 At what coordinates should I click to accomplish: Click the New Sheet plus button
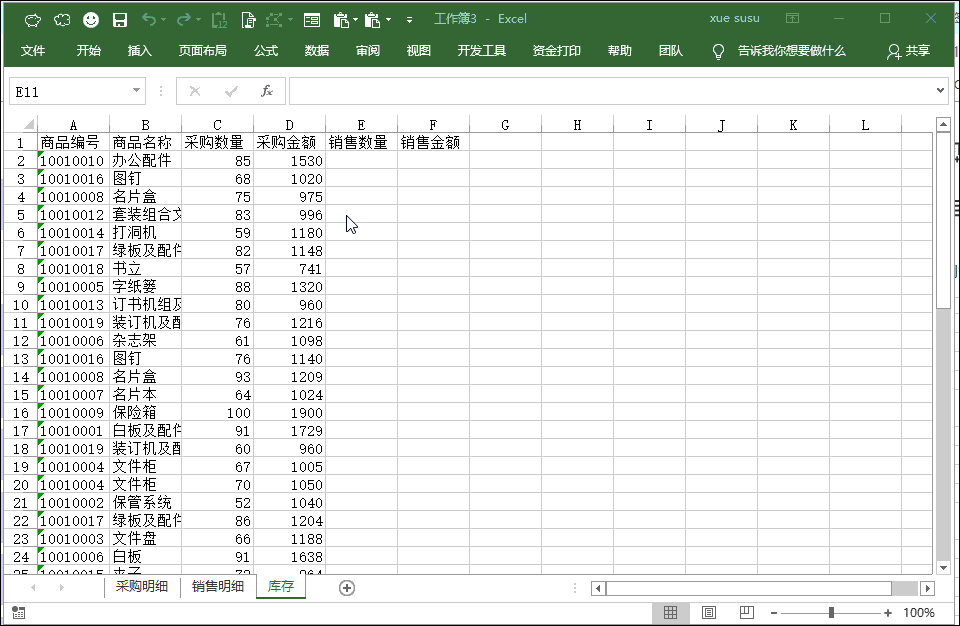click(346, 587)
